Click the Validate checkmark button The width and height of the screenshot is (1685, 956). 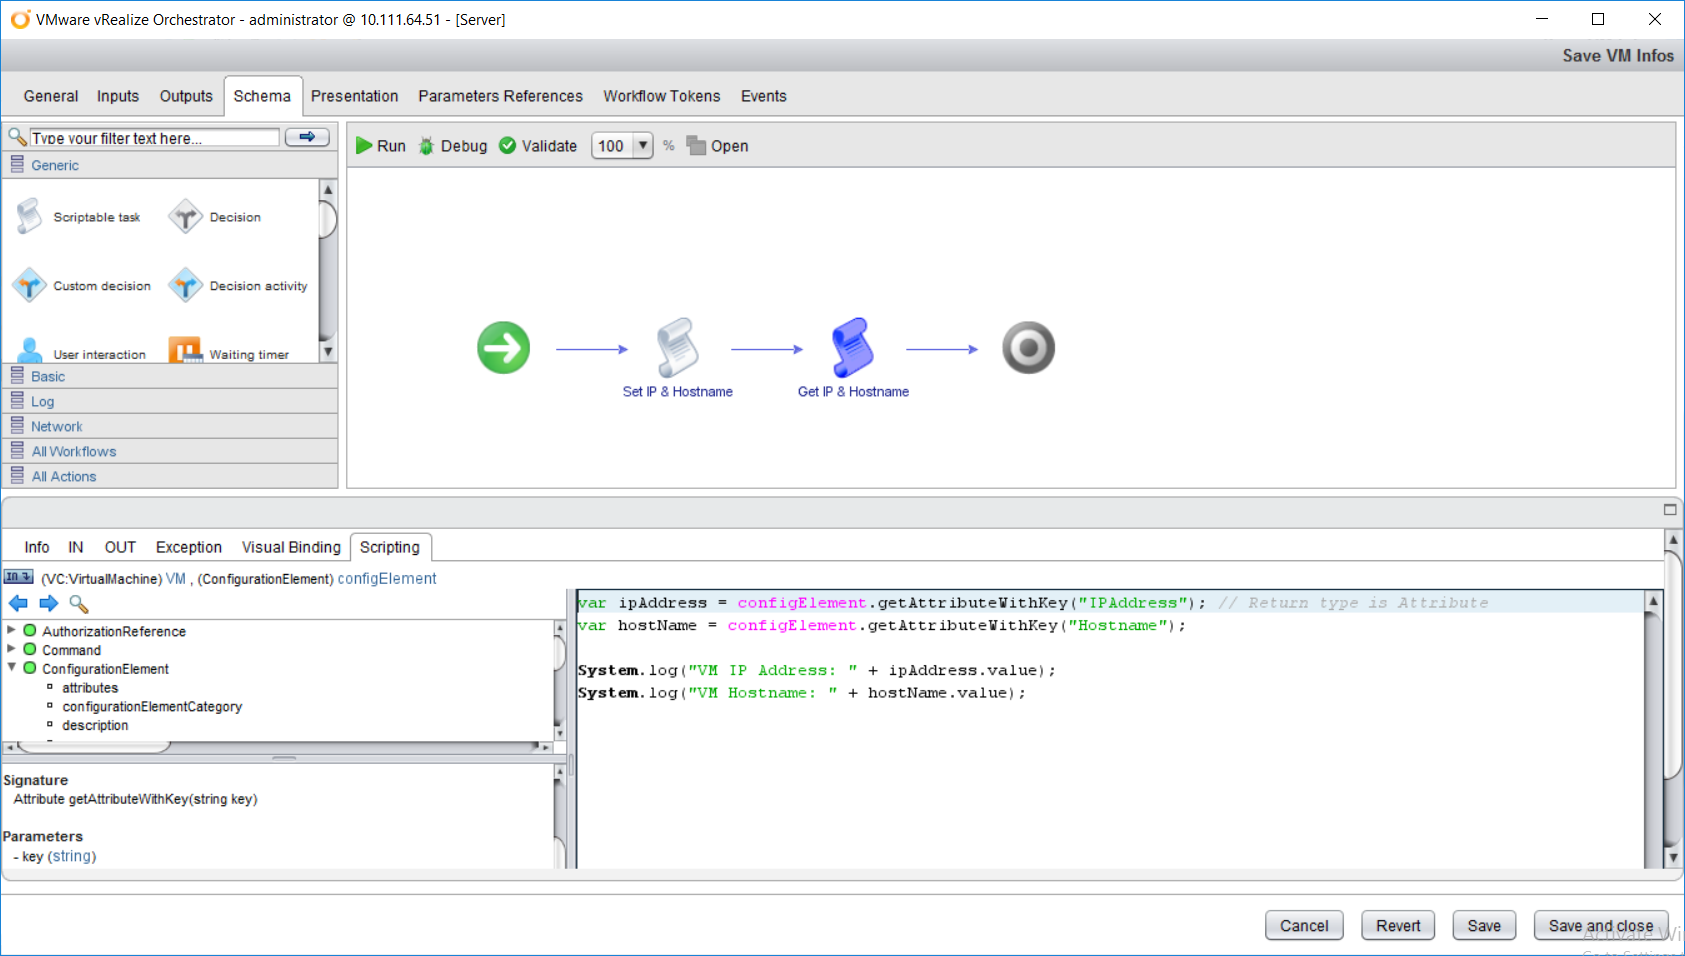pyautogui.click(x=538, y=146)
